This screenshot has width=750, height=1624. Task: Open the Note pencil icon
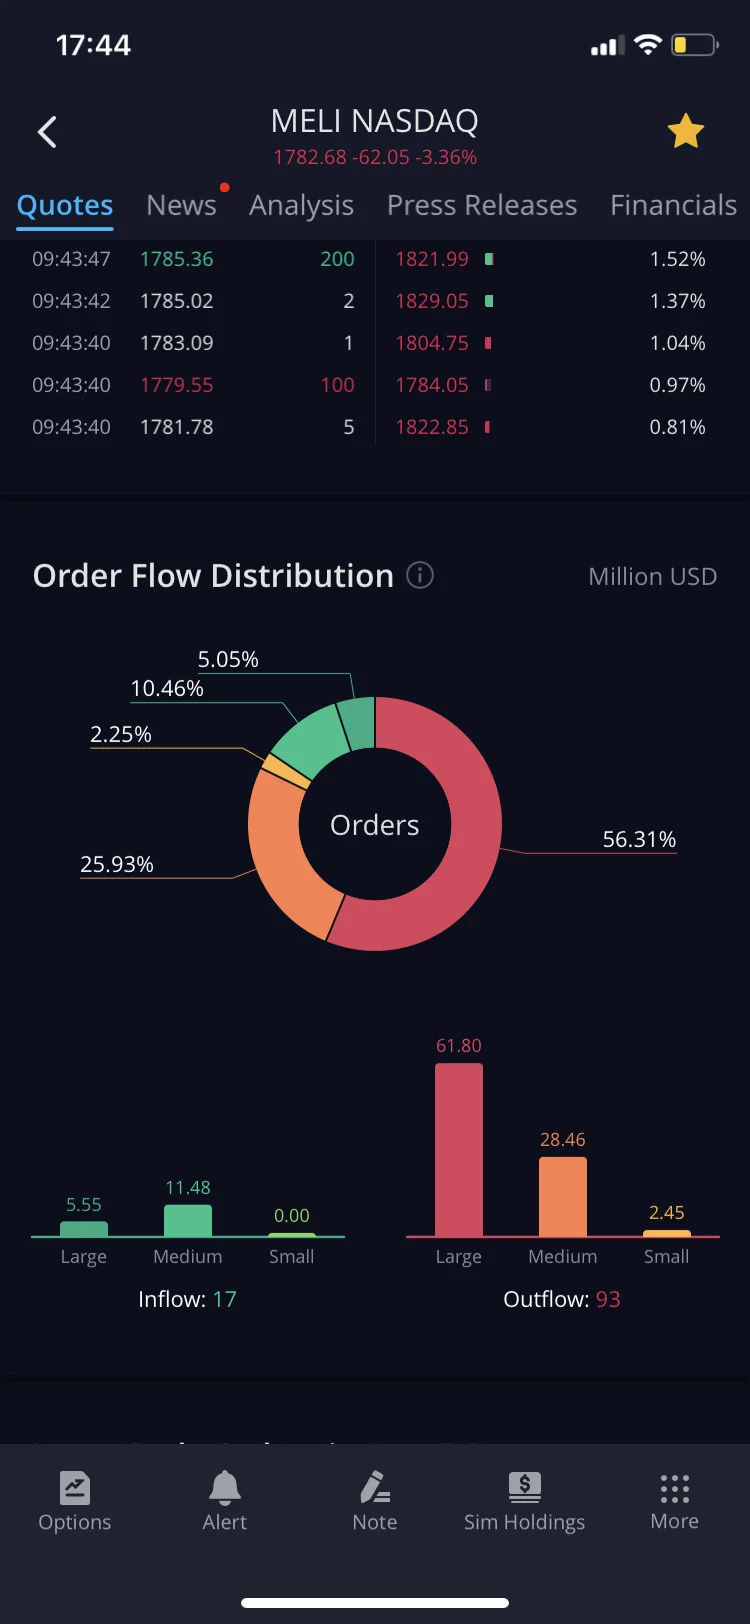coord(375,1488)
